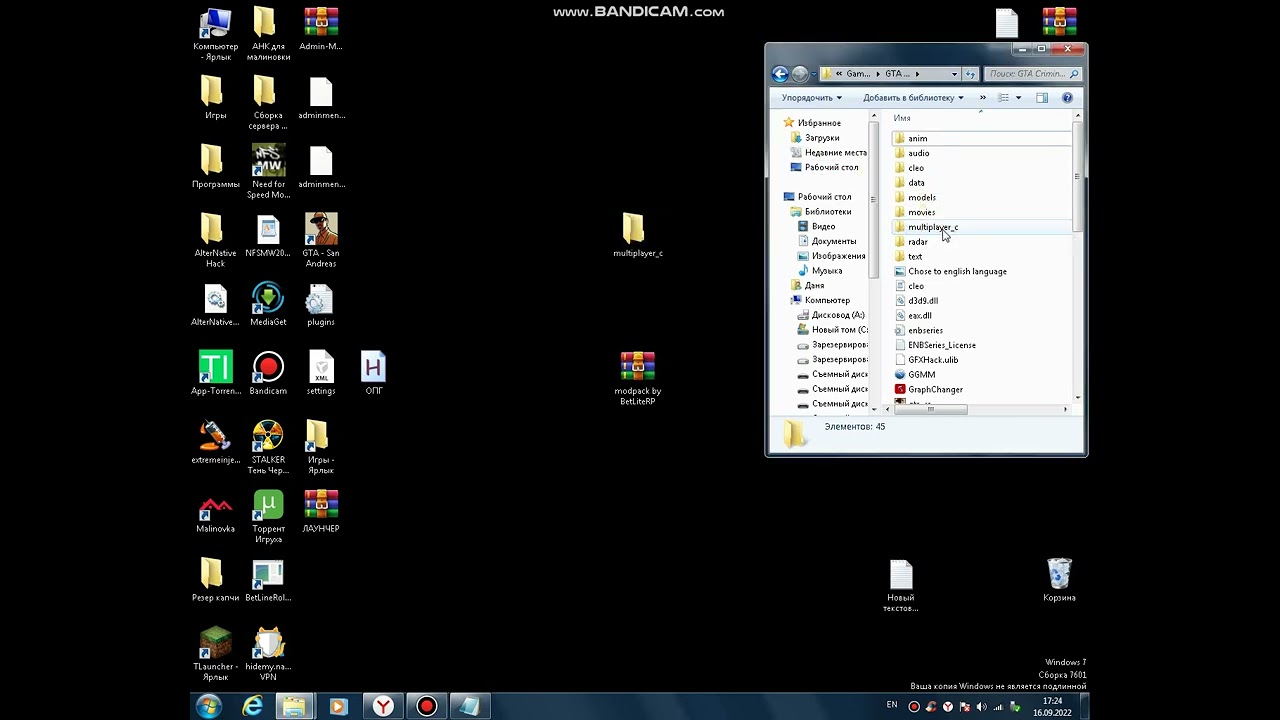Launch the BetLineRol... shortcut
The height and width of the screenshot is (720, 1280).
(x=268, y=581)
